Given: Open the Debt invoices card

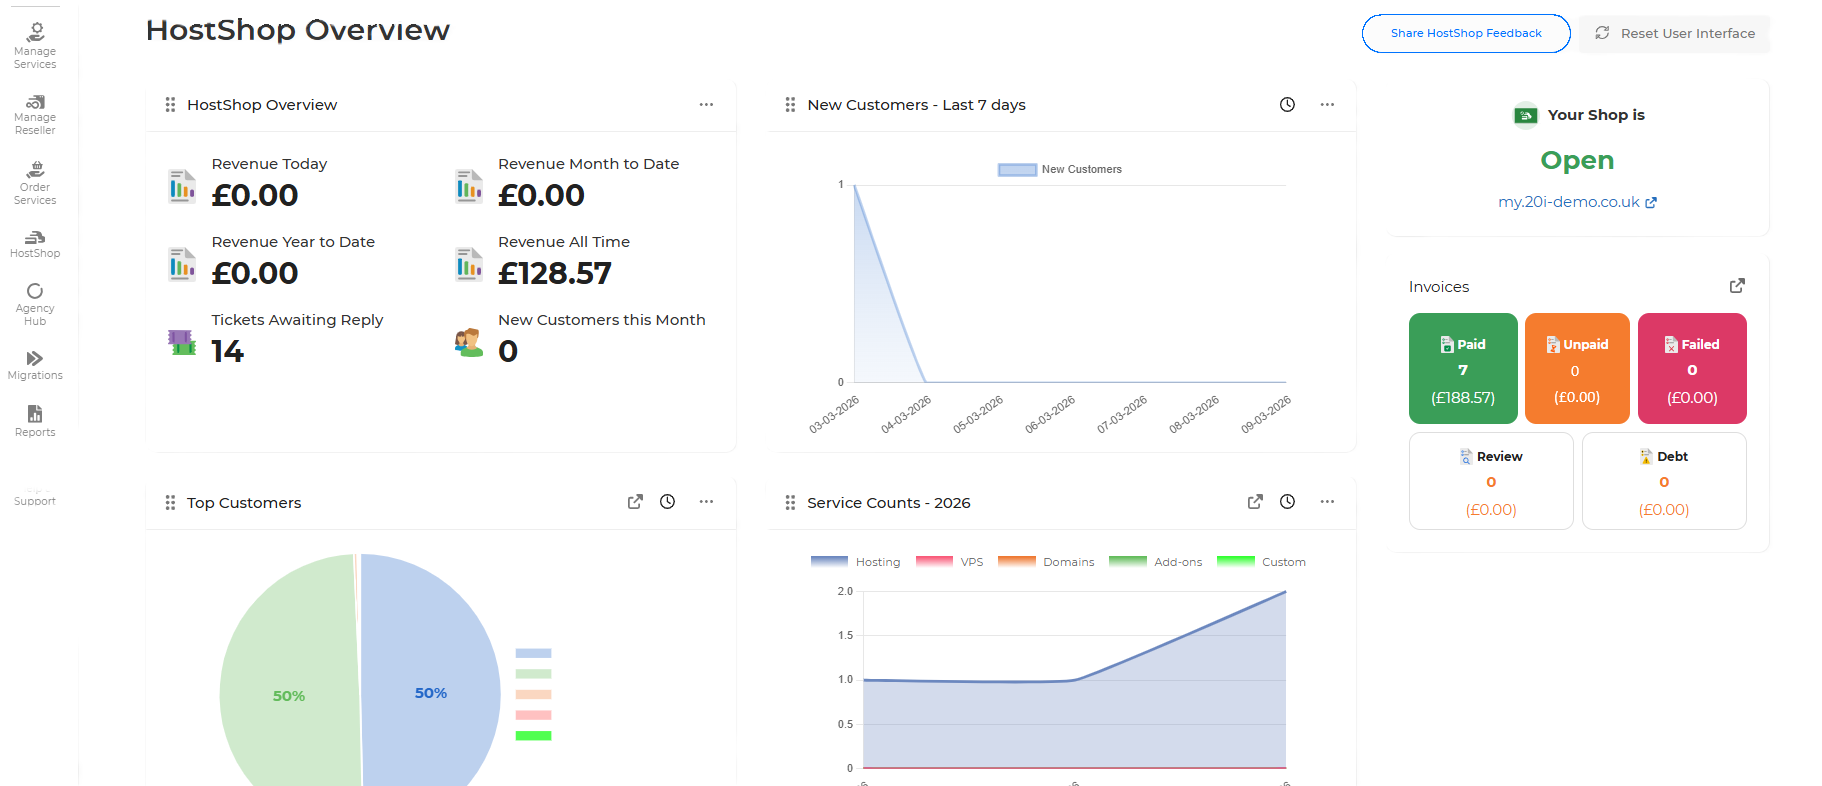Looking at the screenshot, I should 1664,481.
